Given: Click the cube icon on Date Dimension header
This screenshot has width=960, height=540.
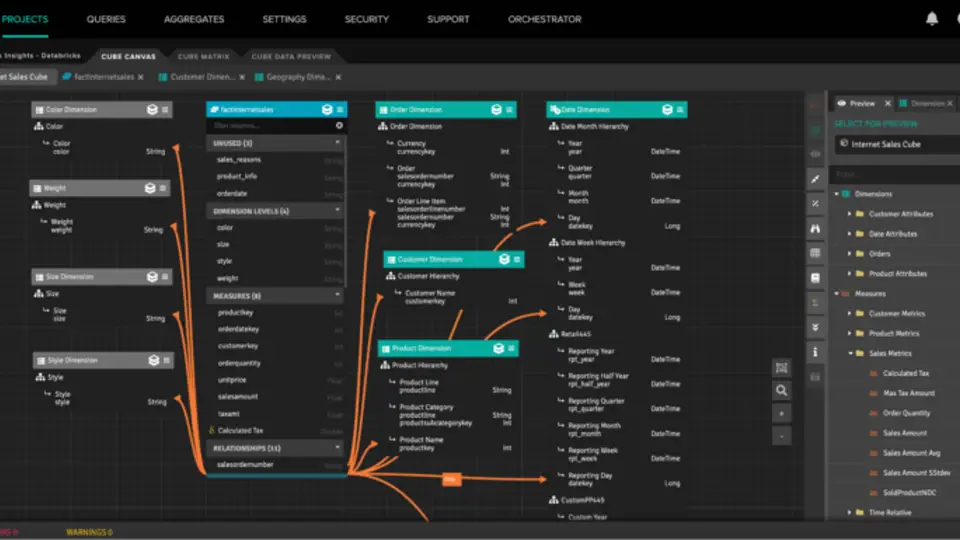Looking at the screenshot, I should coord(667,110).
